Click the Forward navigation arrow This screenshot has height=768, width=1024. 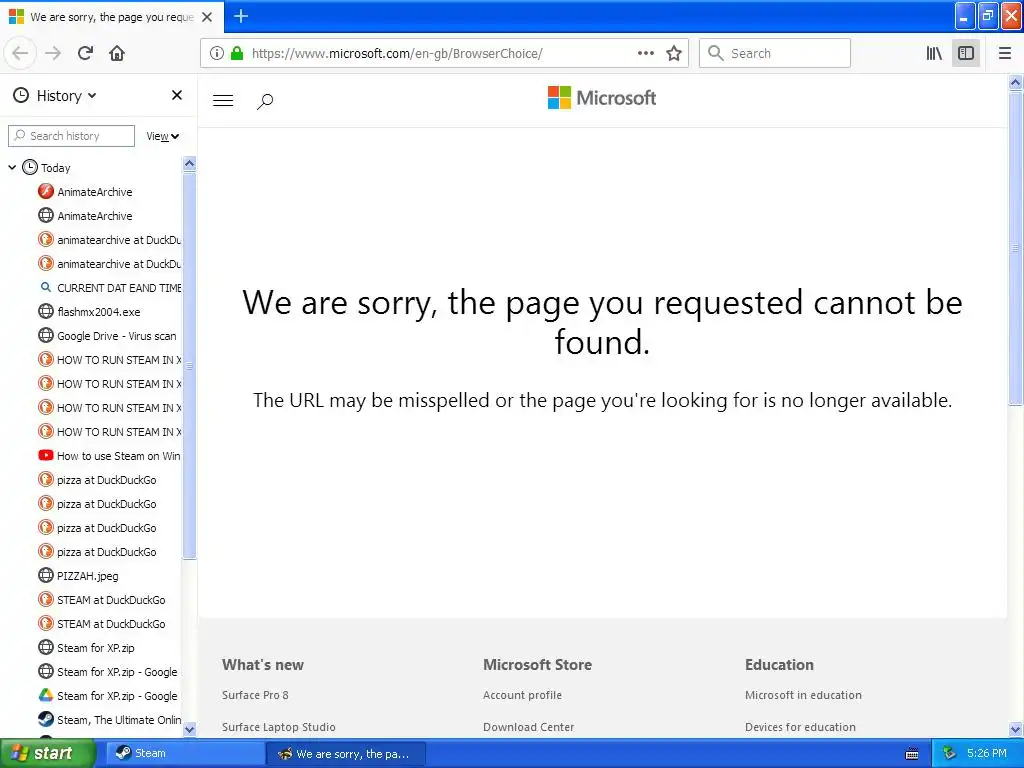[53, 54]
